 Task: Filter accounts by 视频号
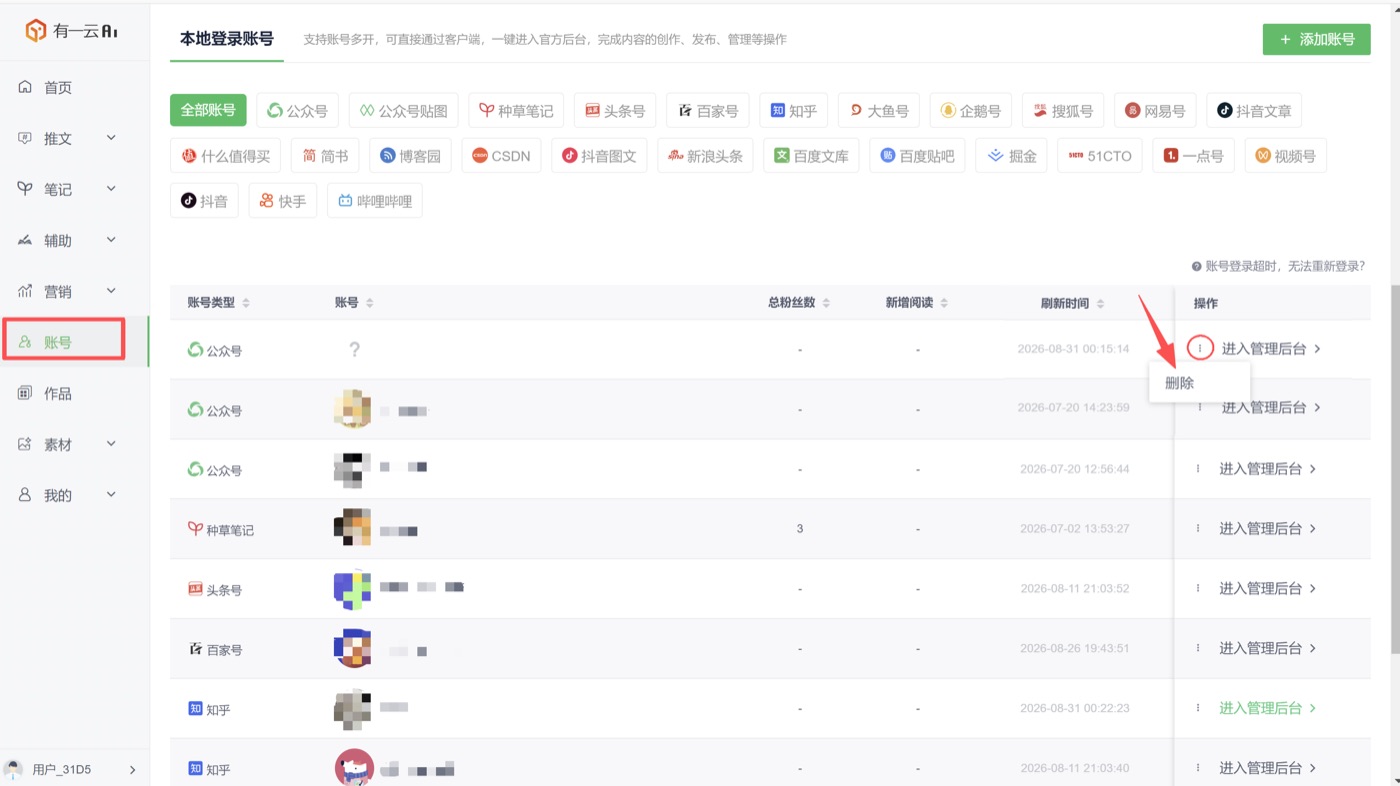pos(1286,156)
